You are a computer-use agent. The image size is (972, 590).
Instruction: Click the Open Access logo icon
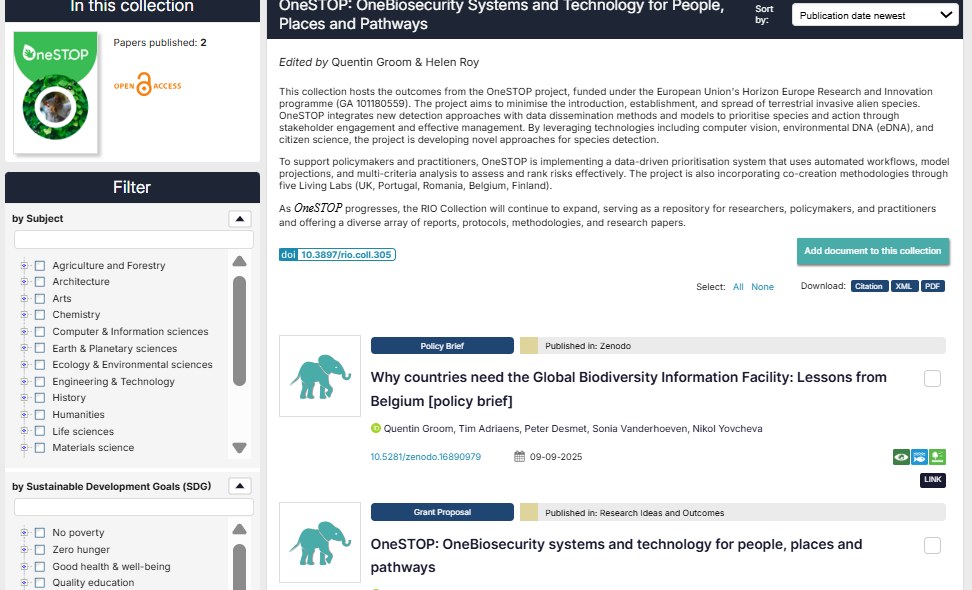pos(147,86)
